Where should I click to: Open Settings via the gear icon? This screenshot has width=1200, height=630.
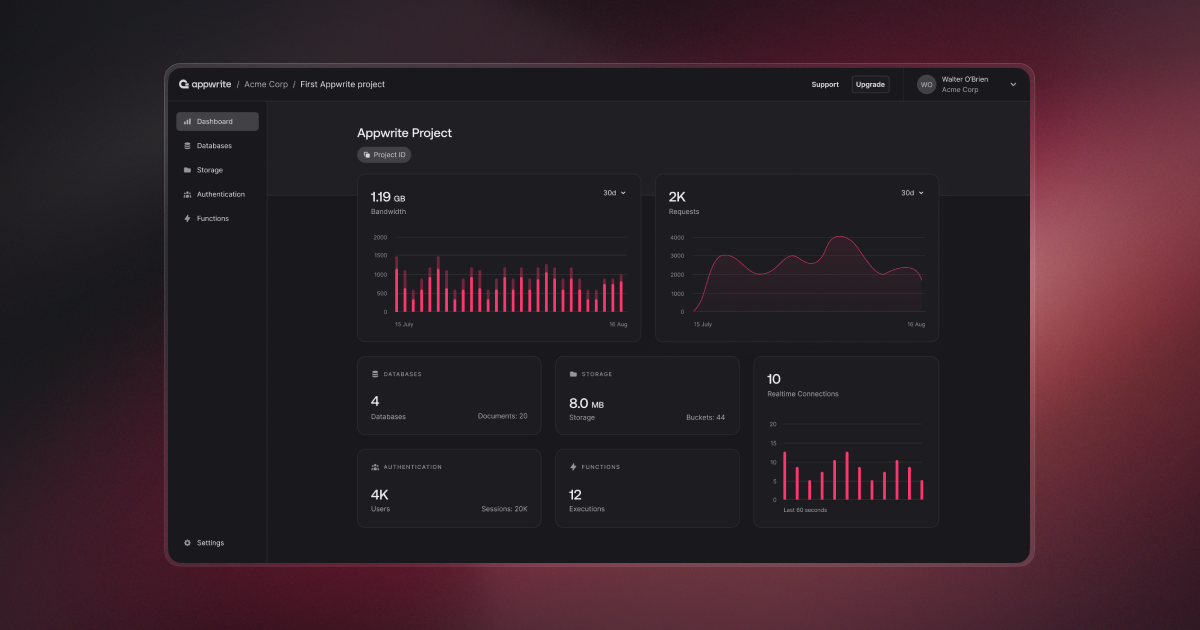[x=188, y=542]
